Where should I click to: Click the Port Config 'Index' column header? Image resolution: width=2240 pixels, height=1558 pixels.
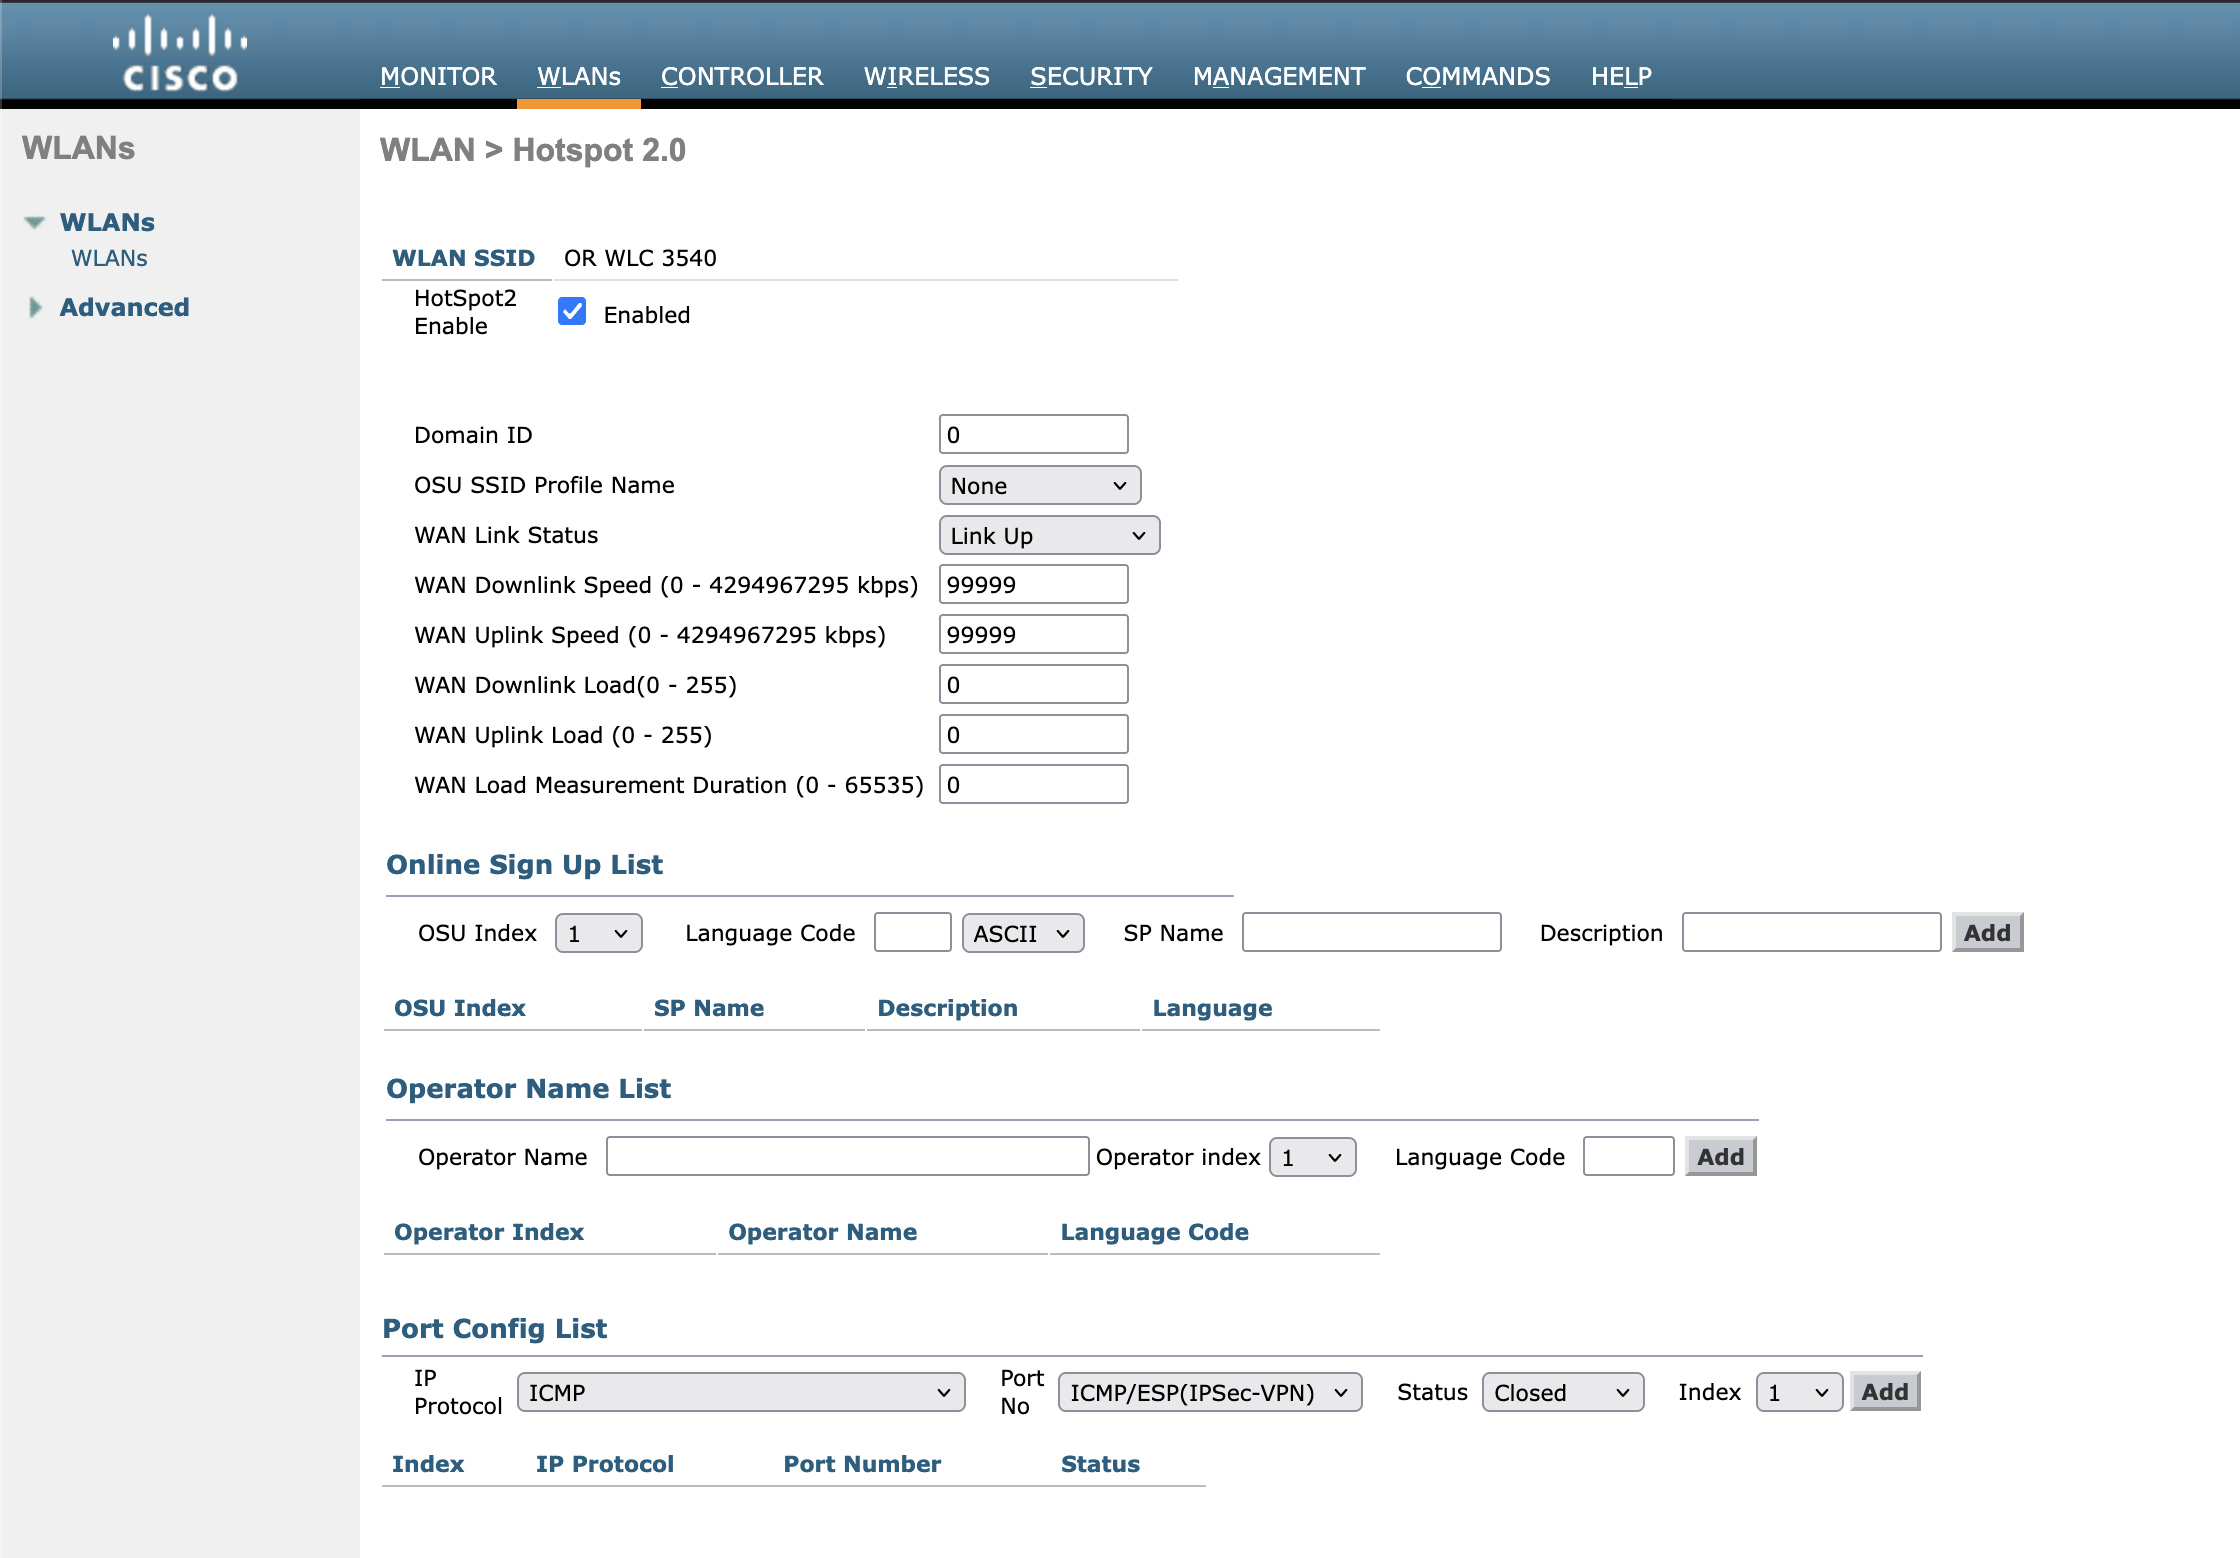pyautogui.click(x=428, y=1464)
